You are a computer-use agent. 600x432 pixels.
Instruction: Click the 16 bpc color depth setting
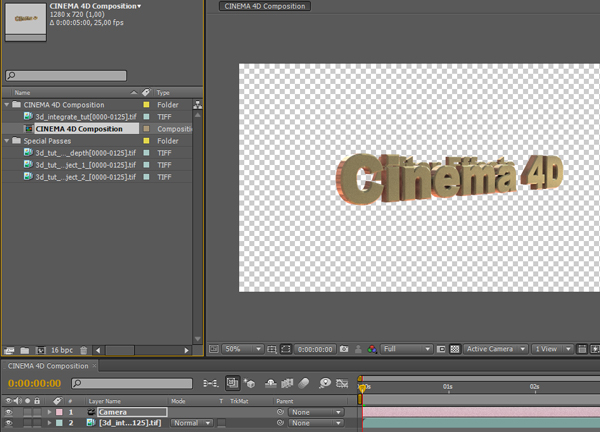tap(62, 350)
